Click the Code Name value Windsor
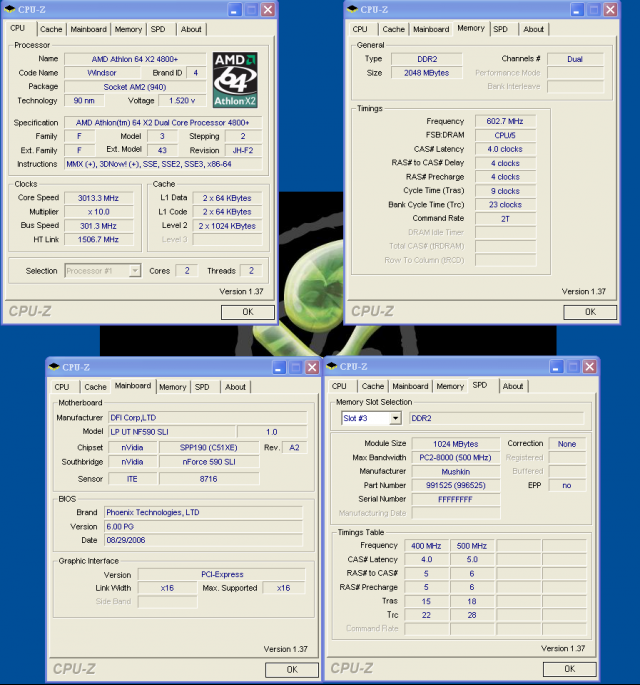 point(102,73)
